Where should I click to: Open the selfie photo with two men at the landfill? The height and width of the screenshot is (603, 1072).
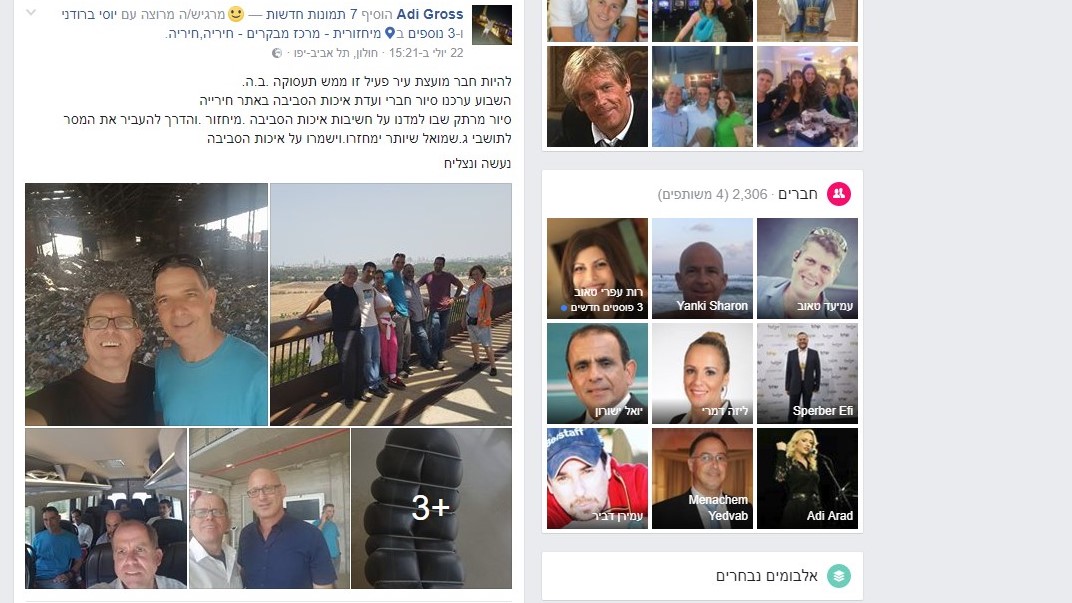click(x=146, y=304)
